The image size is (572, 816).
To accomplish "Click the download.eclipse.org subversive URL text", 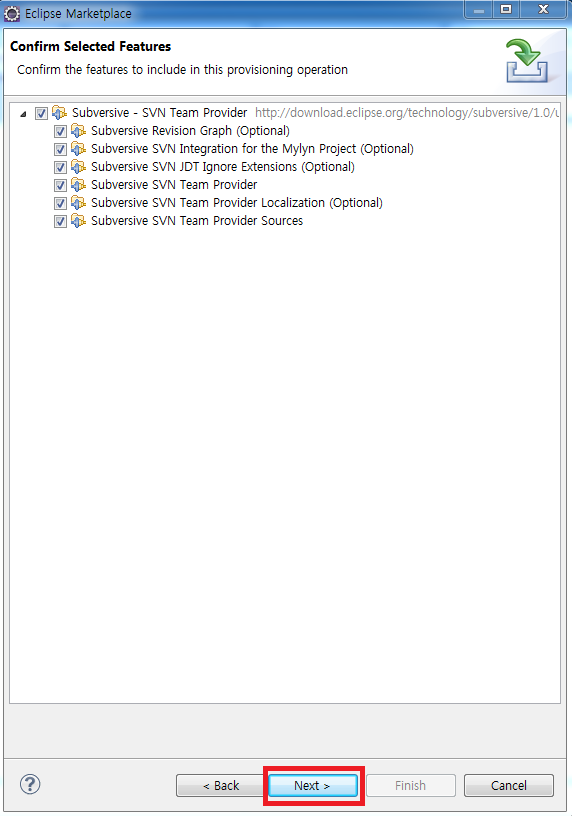I will pos(407,113).
